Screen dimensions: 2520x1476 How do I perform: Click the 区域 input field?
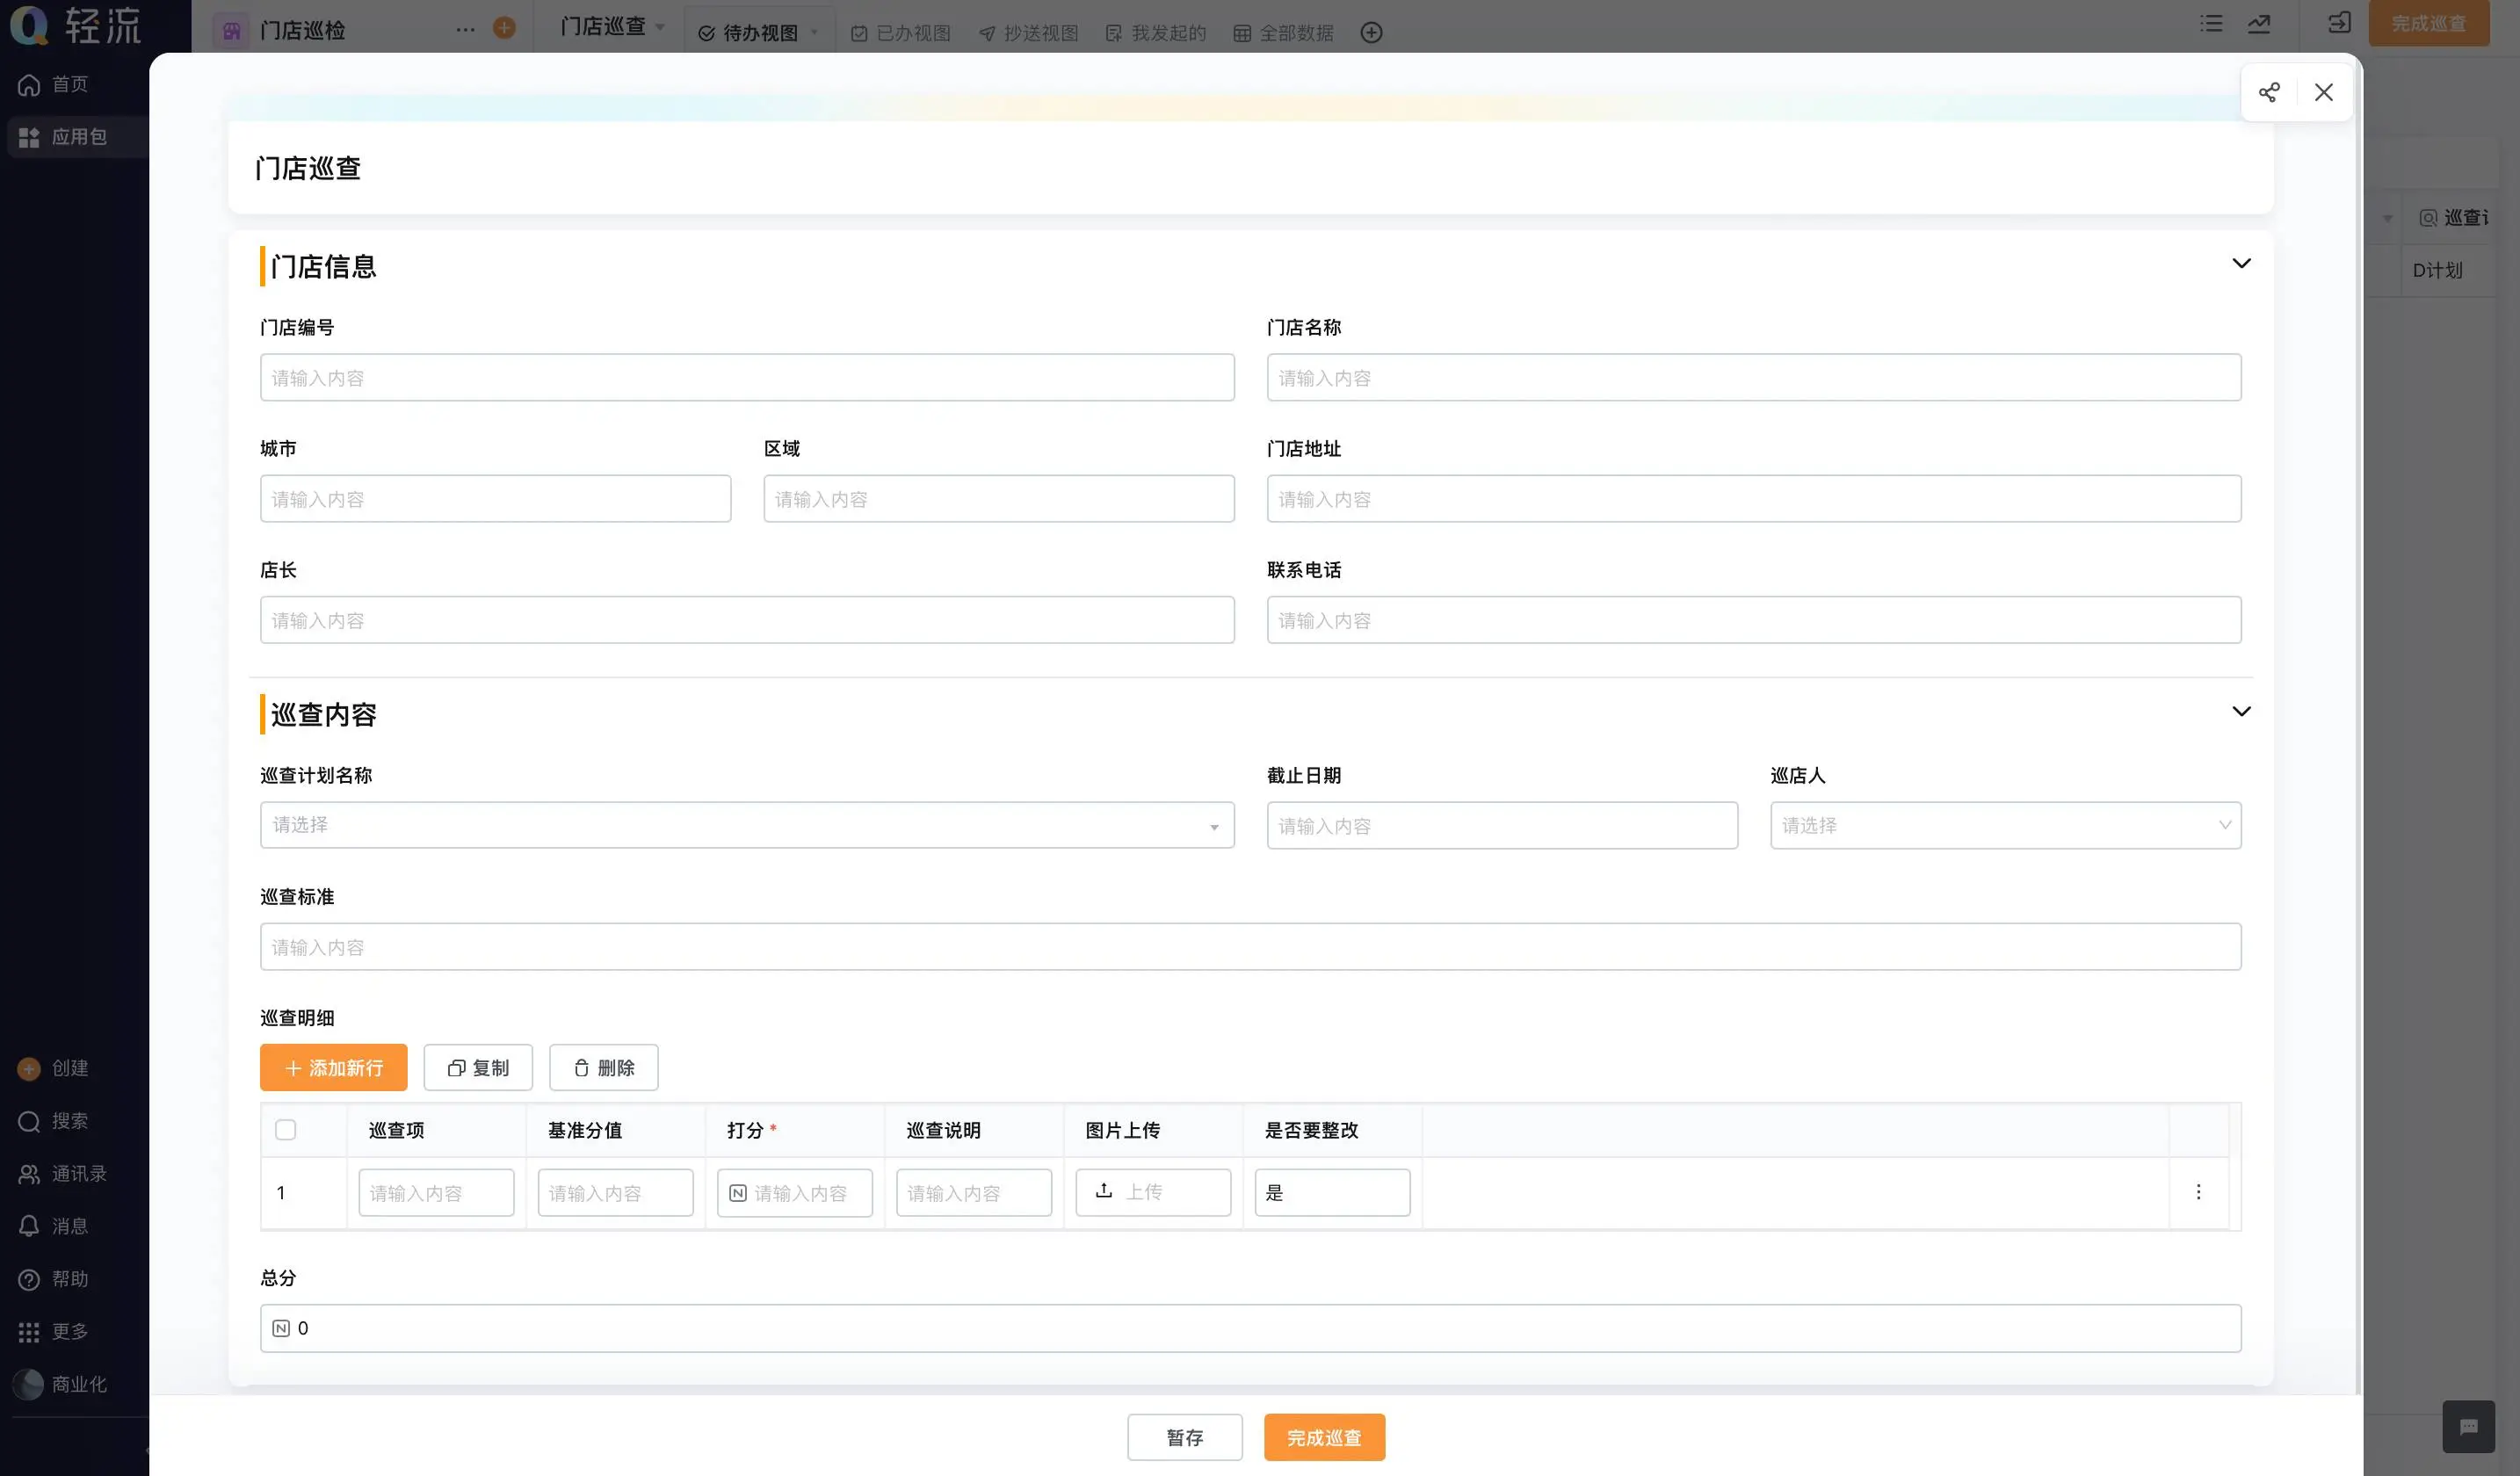point(998,499)
